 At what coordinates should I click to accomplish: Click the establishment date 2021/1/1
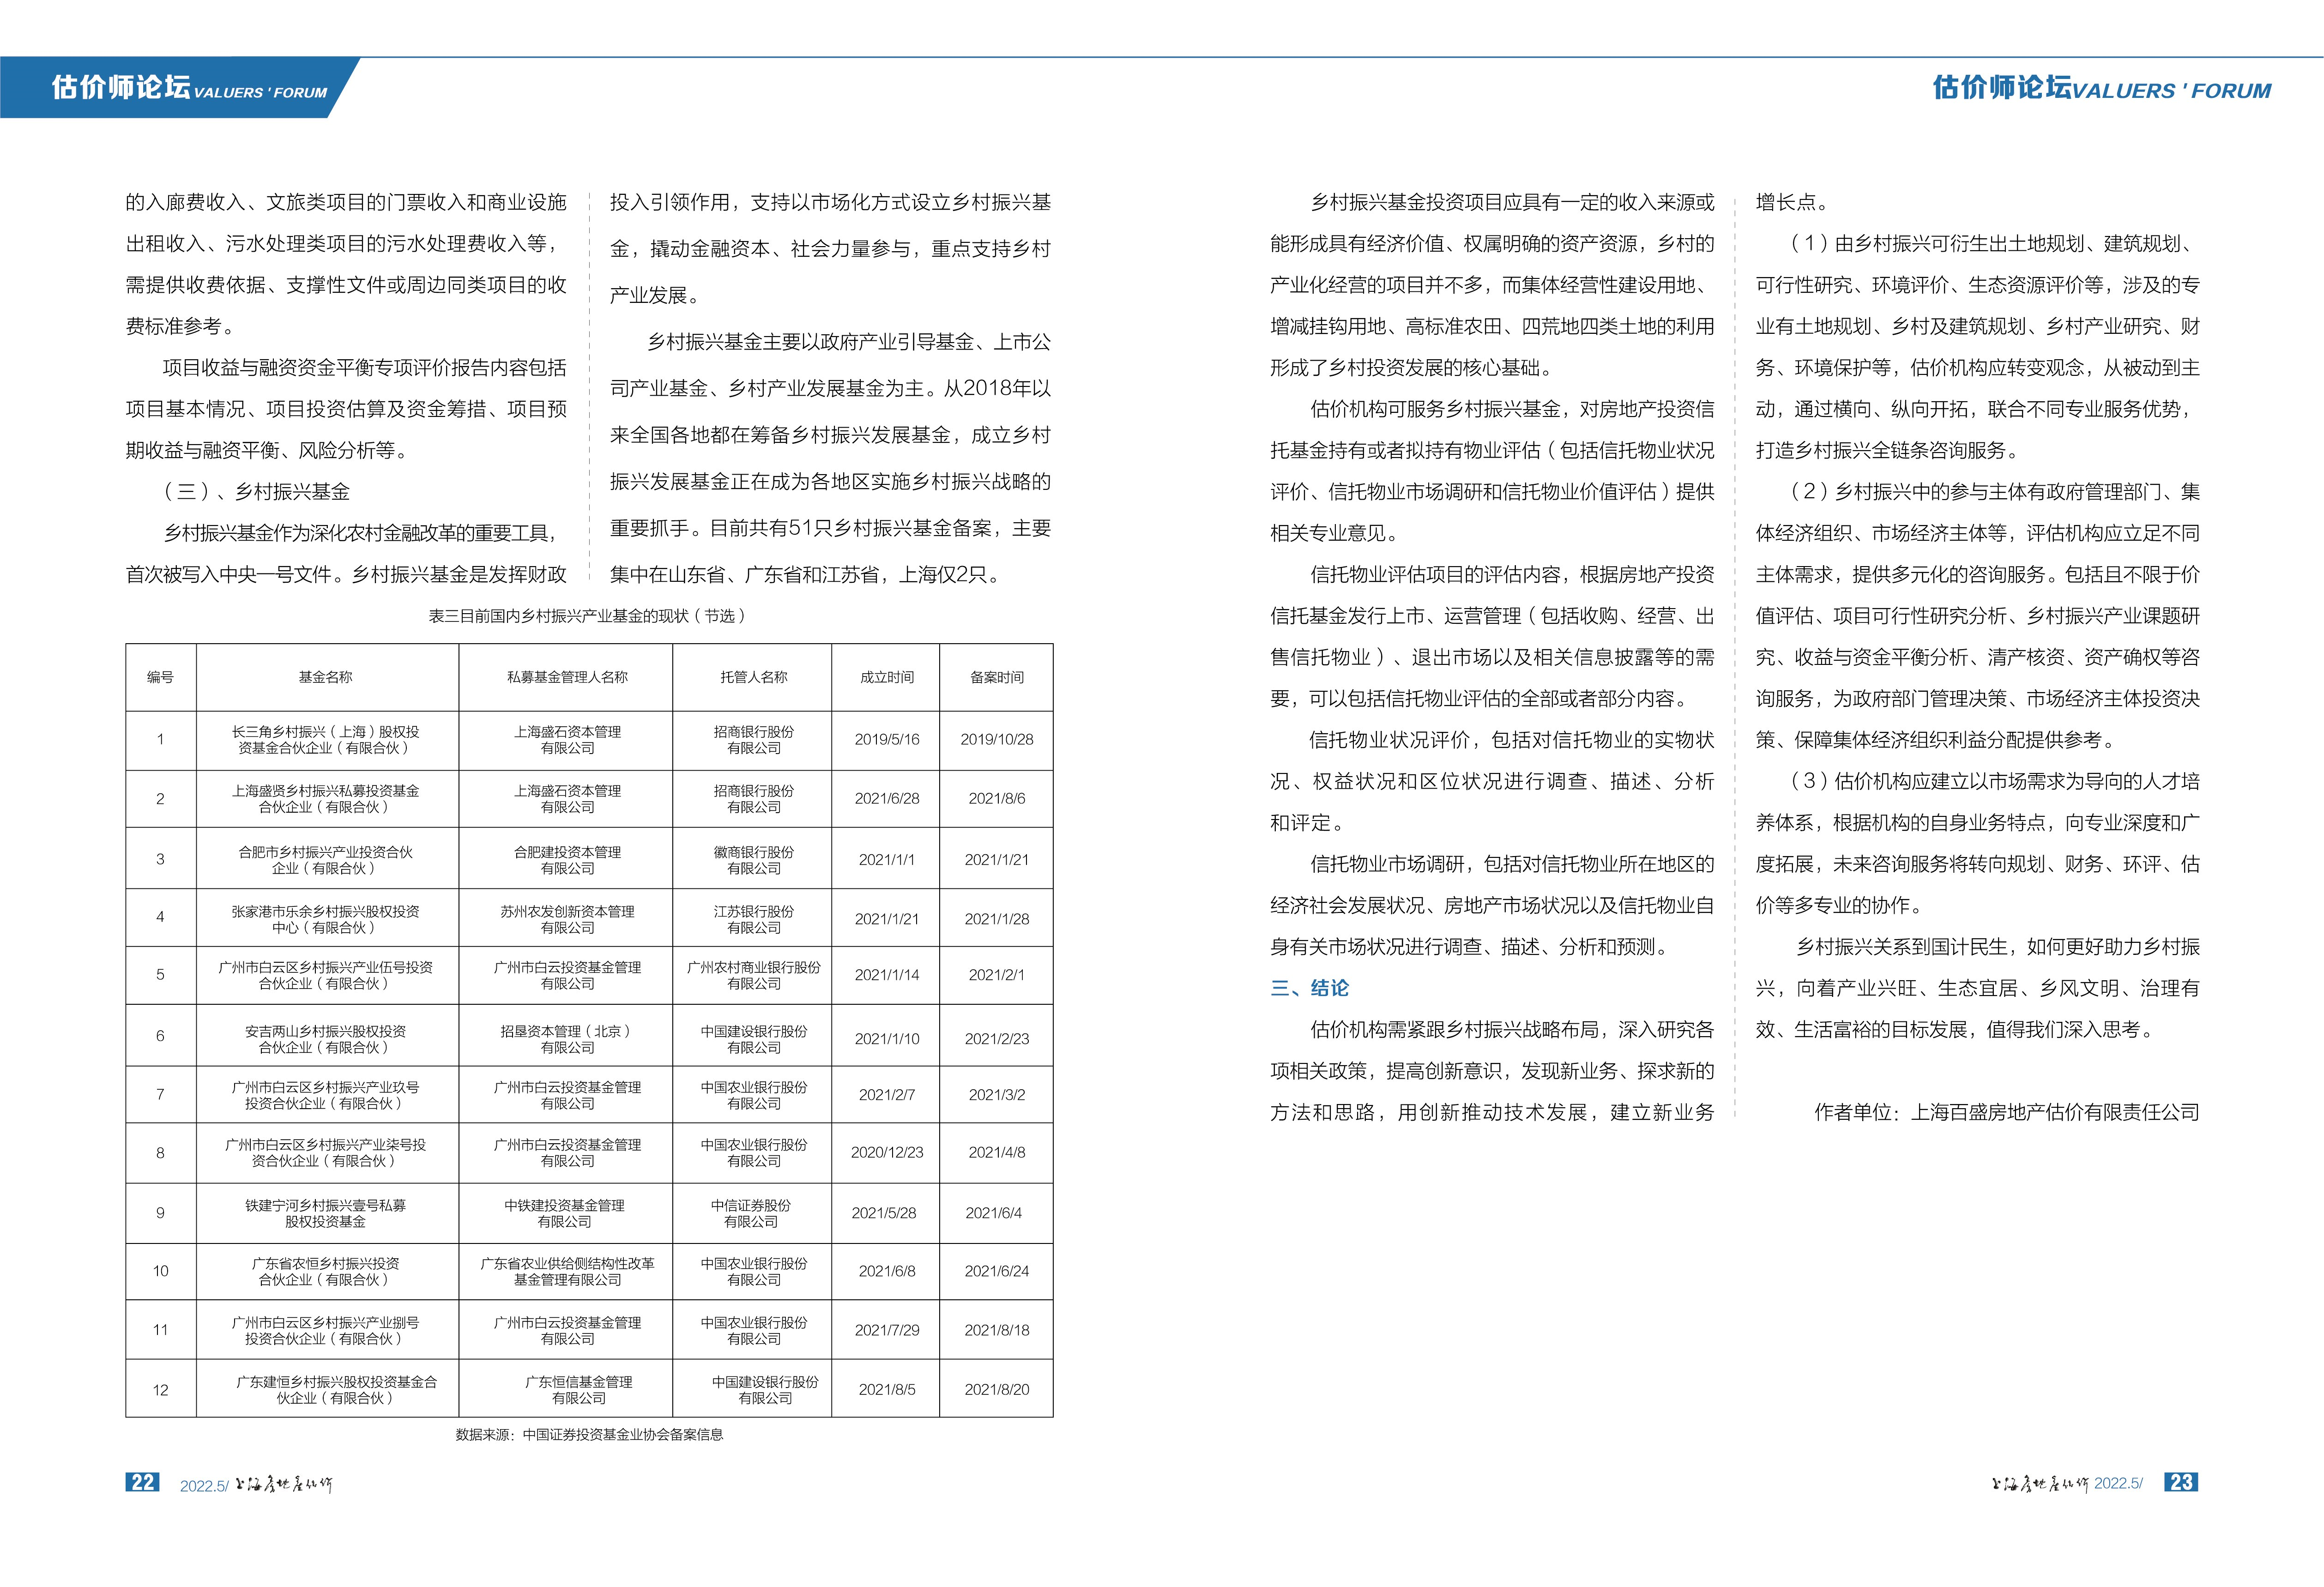[887, 860]
